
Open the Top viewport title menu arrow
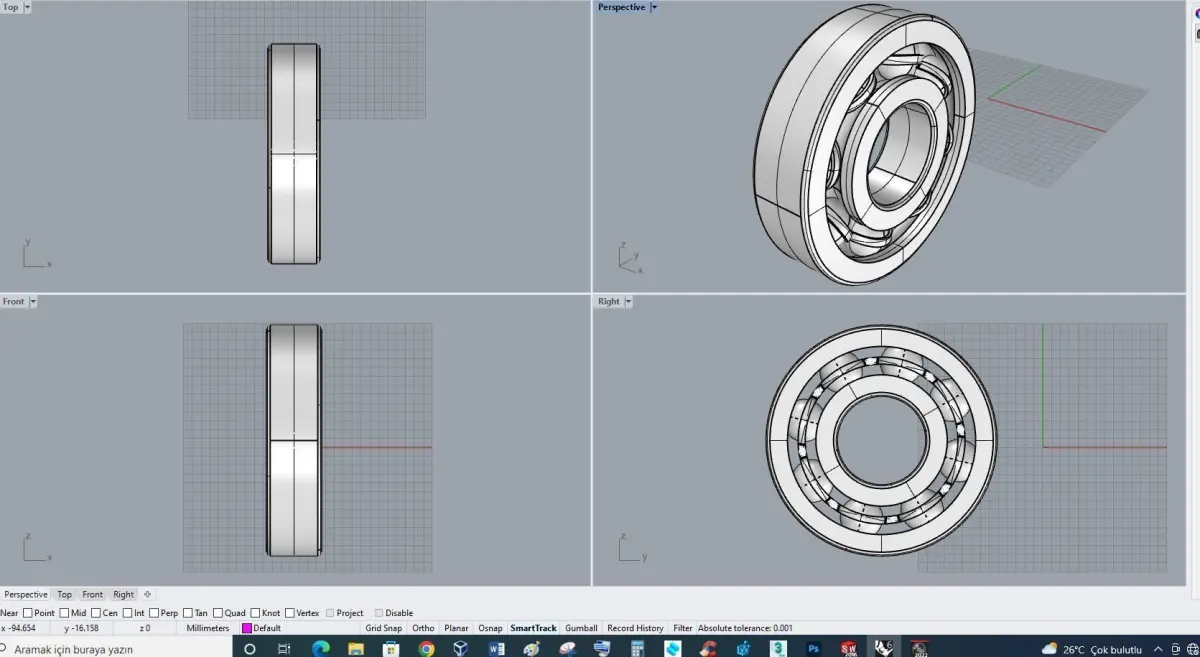[27, 7]
